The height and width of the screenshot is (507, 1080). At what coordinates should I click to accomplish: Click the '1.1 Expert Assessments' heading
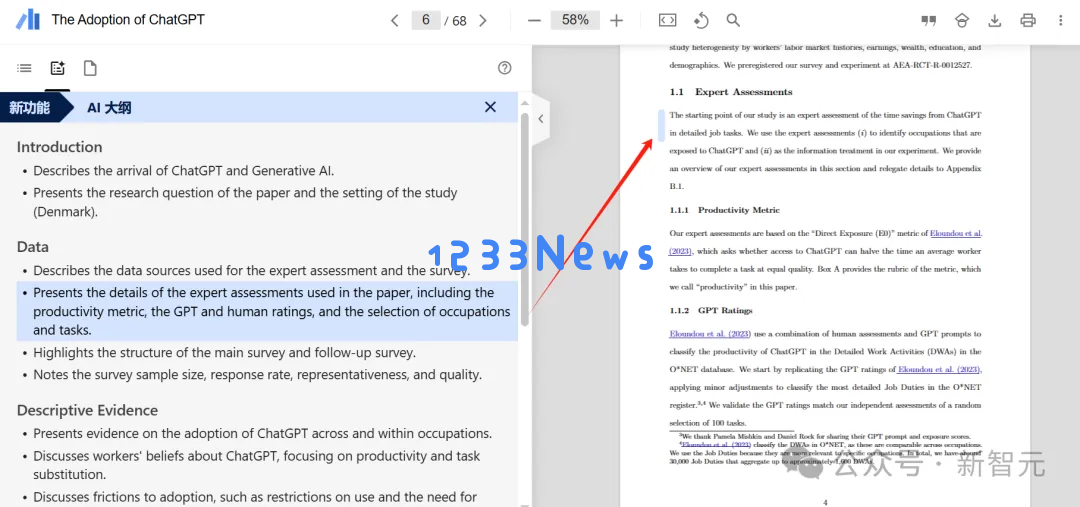tap(731, 92)
